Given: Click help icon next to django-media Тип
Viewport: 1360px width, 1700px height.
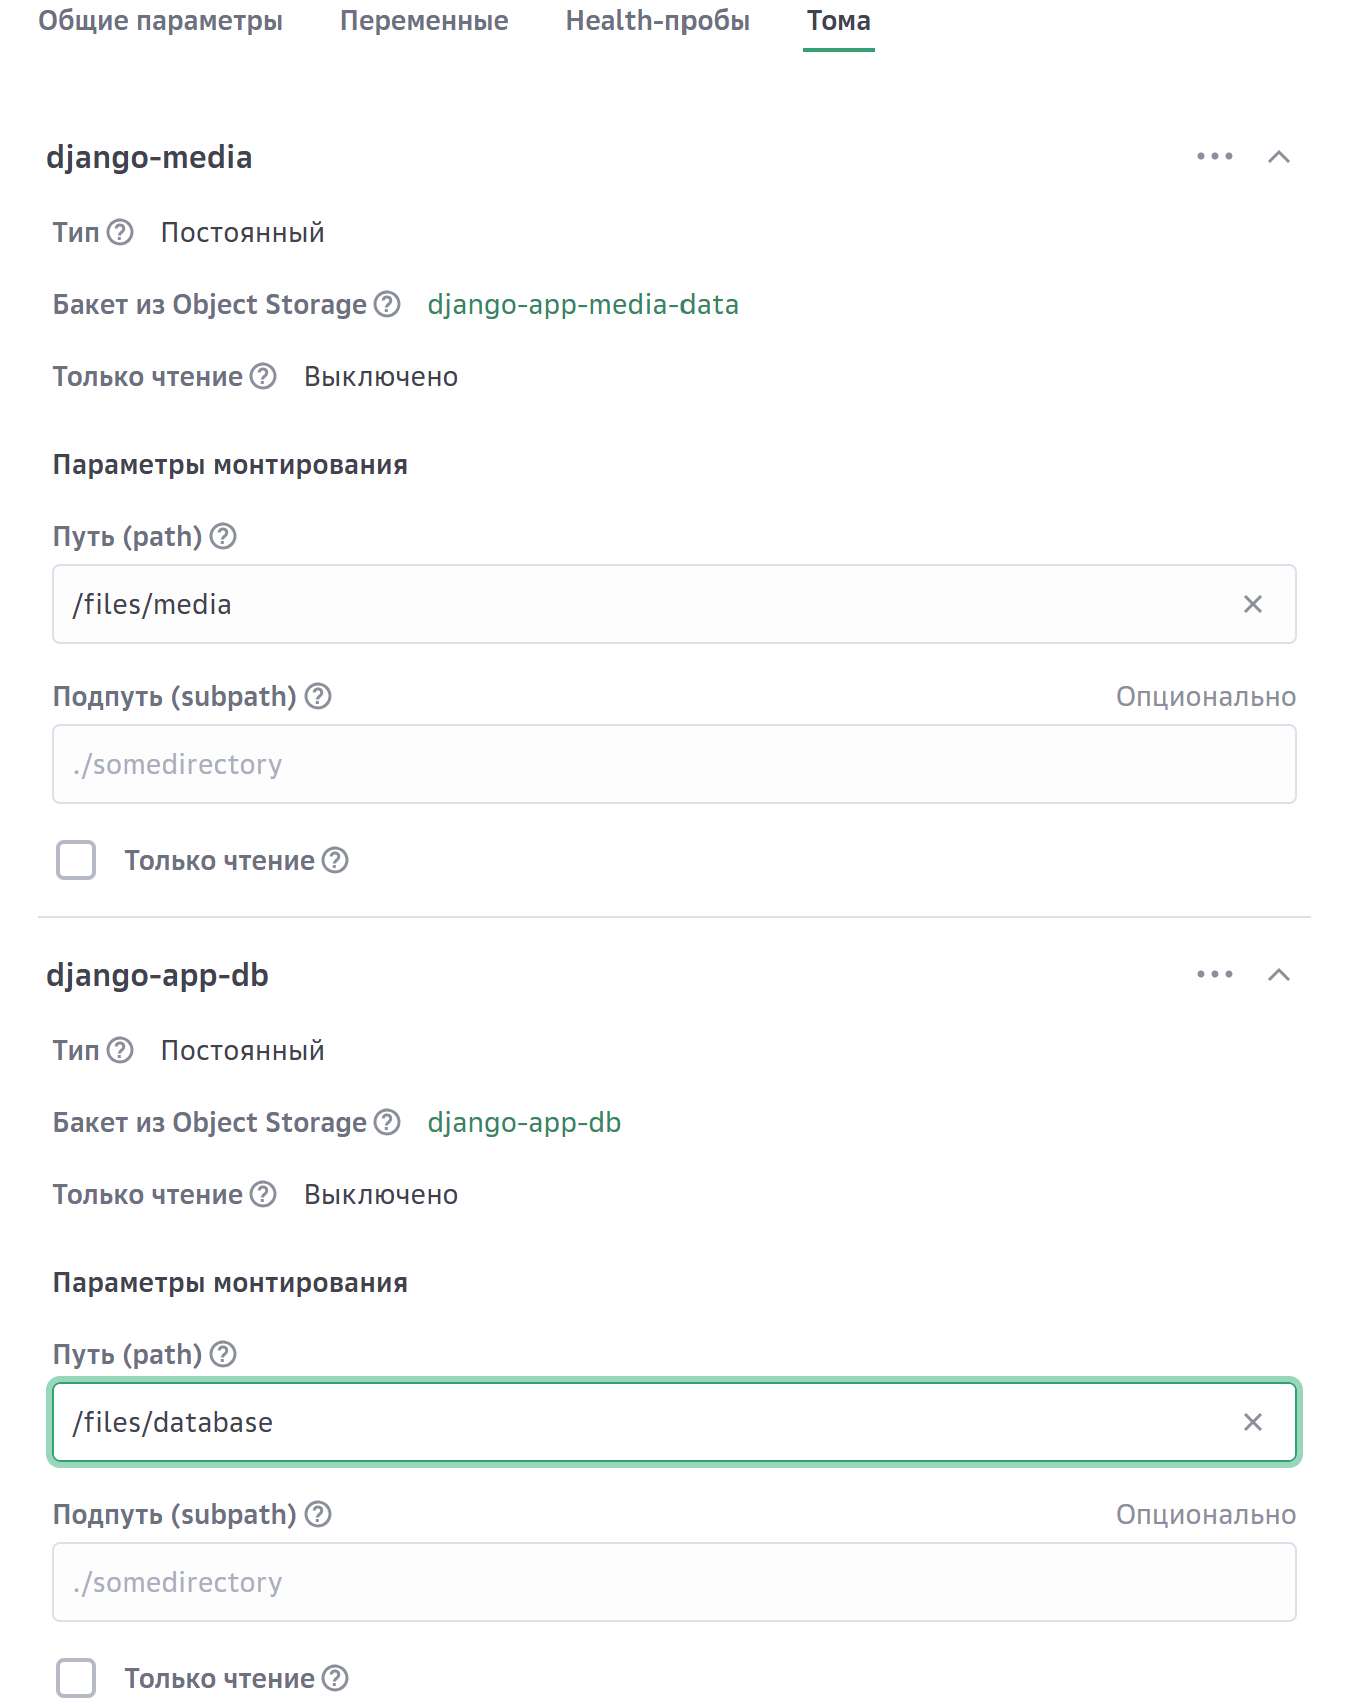Looking at the screenshot, I should click(x=120, y=233).
